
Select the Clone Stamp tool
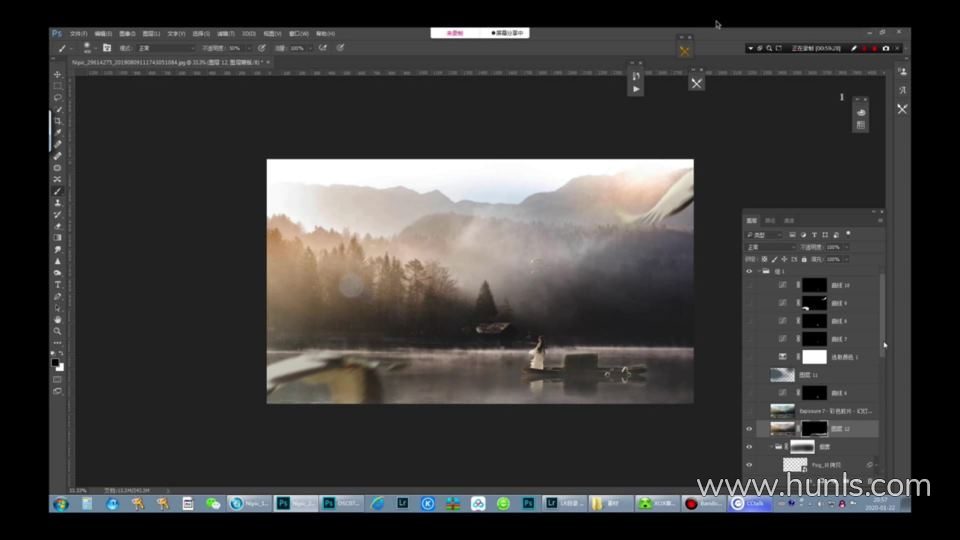click(57, 202)
